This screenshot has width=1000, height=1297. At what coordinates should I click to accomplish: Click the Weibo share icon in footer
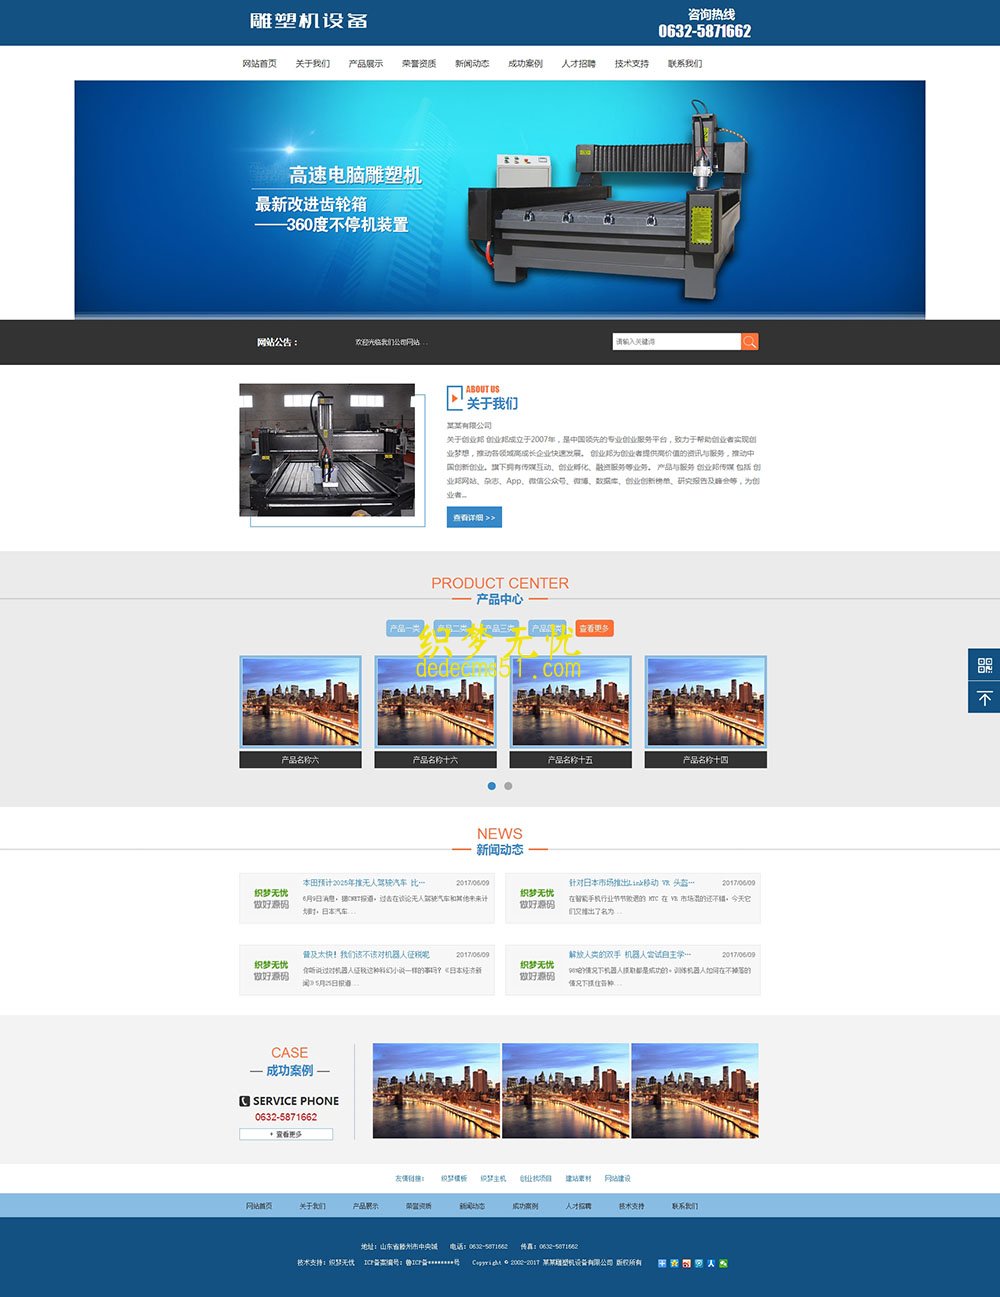point(686,1263)
